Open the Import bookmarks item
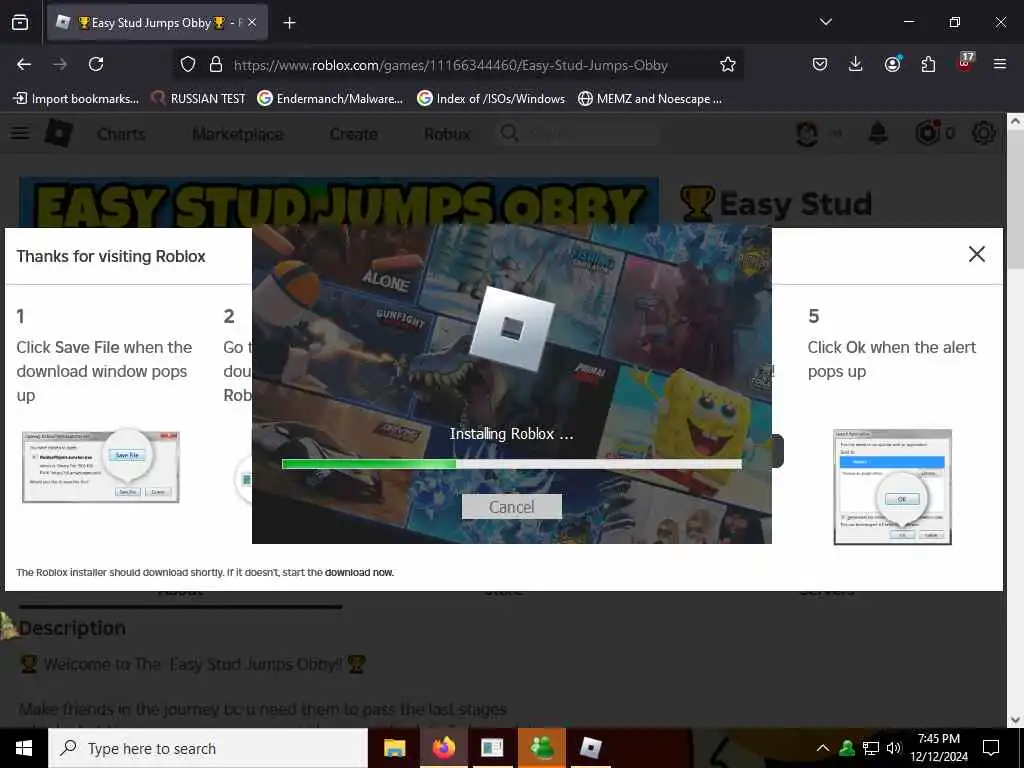Viewport: 1024px width, 768px height. [76, 99]
